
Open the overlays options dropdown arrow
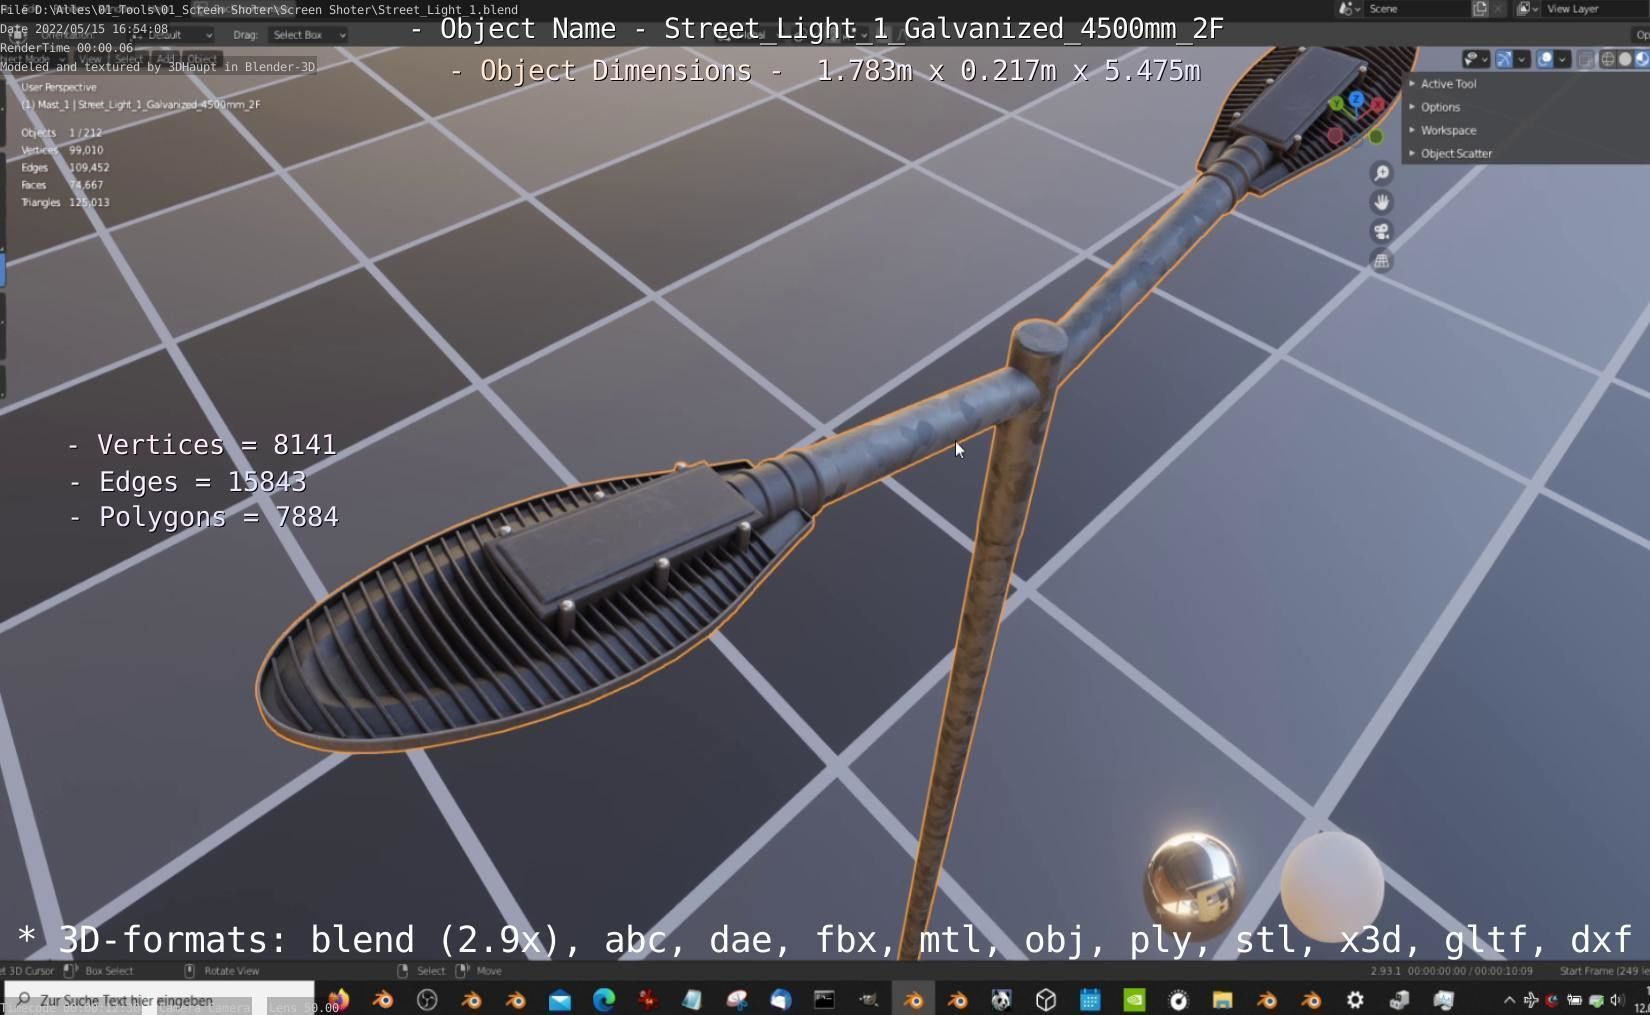click(1562, 59)
